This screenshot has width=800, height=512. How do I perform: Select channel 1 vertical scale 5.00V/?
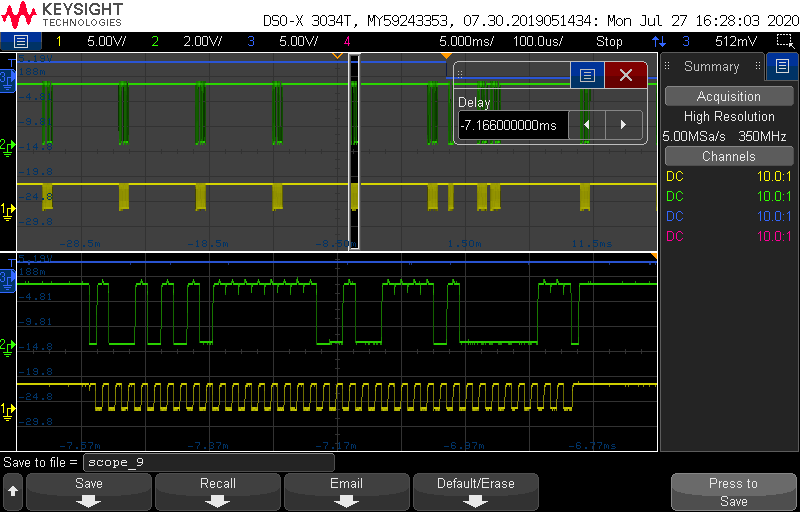click(106, 41)
